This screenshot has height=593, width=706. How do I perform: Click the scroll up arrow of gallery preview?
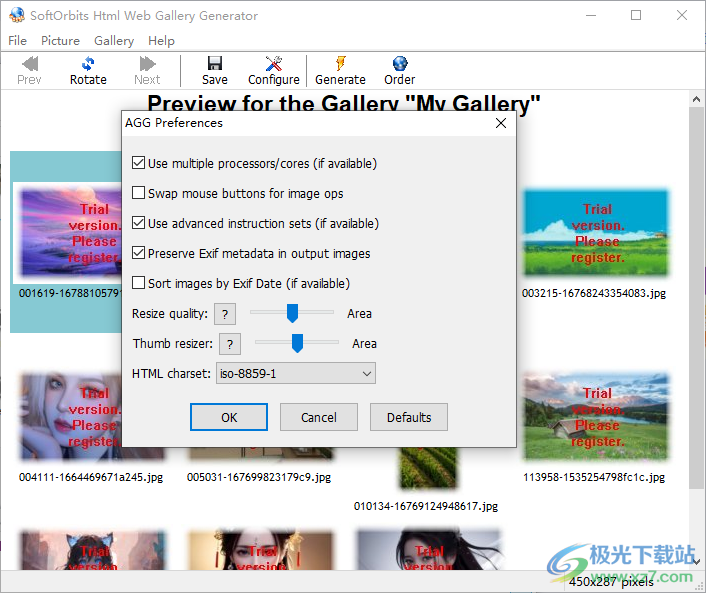coord(696,100)
